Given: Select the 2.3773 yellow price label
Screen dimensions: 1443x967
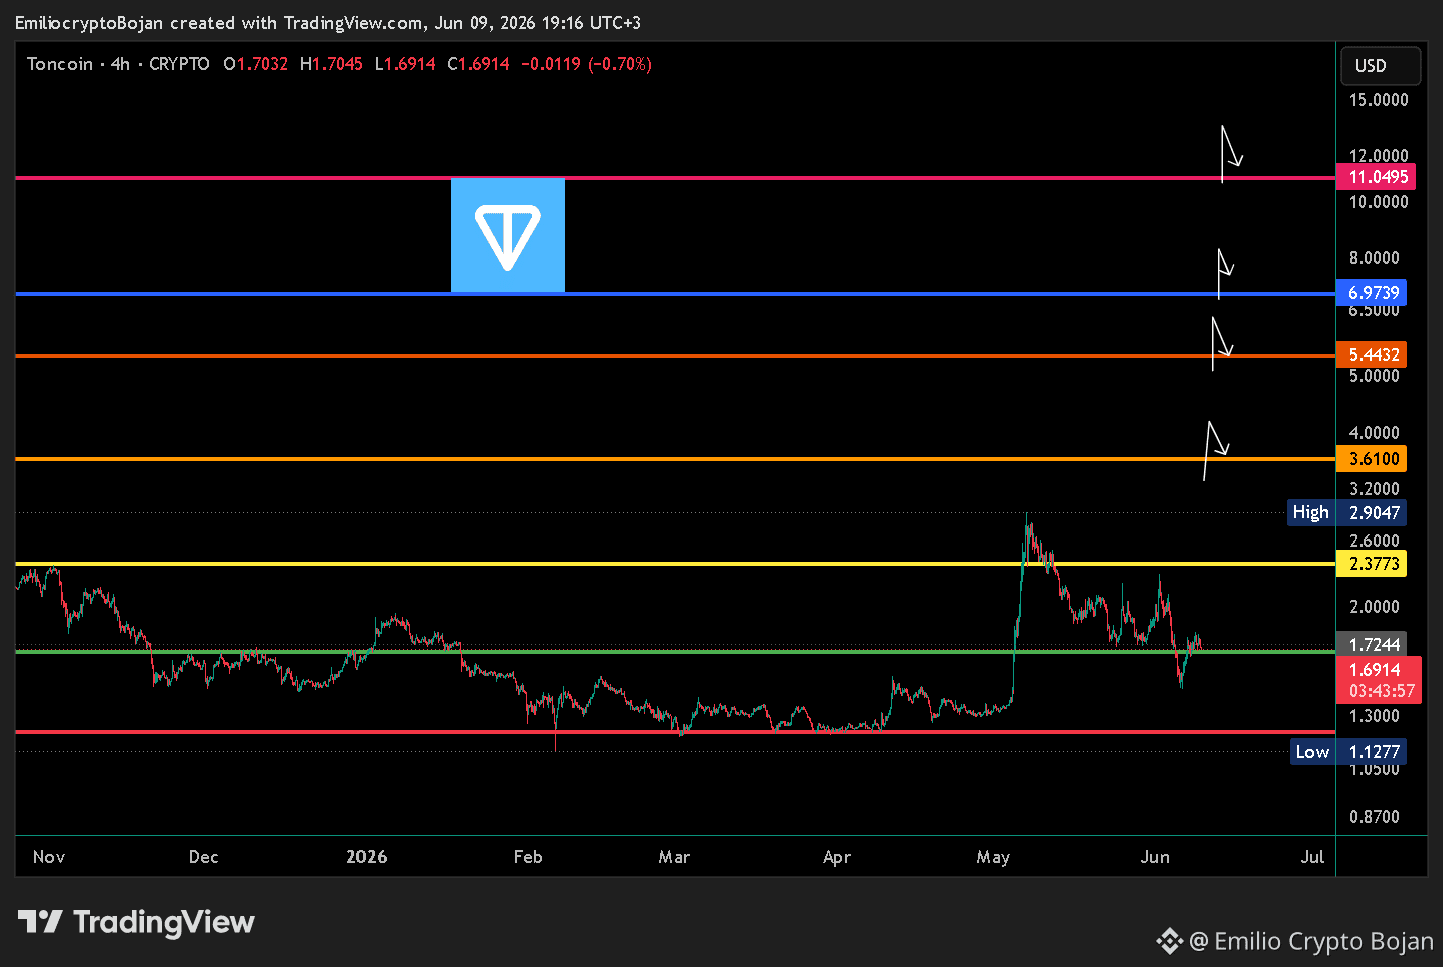Looking at the screenshot, I should [x=1371, y=564].
